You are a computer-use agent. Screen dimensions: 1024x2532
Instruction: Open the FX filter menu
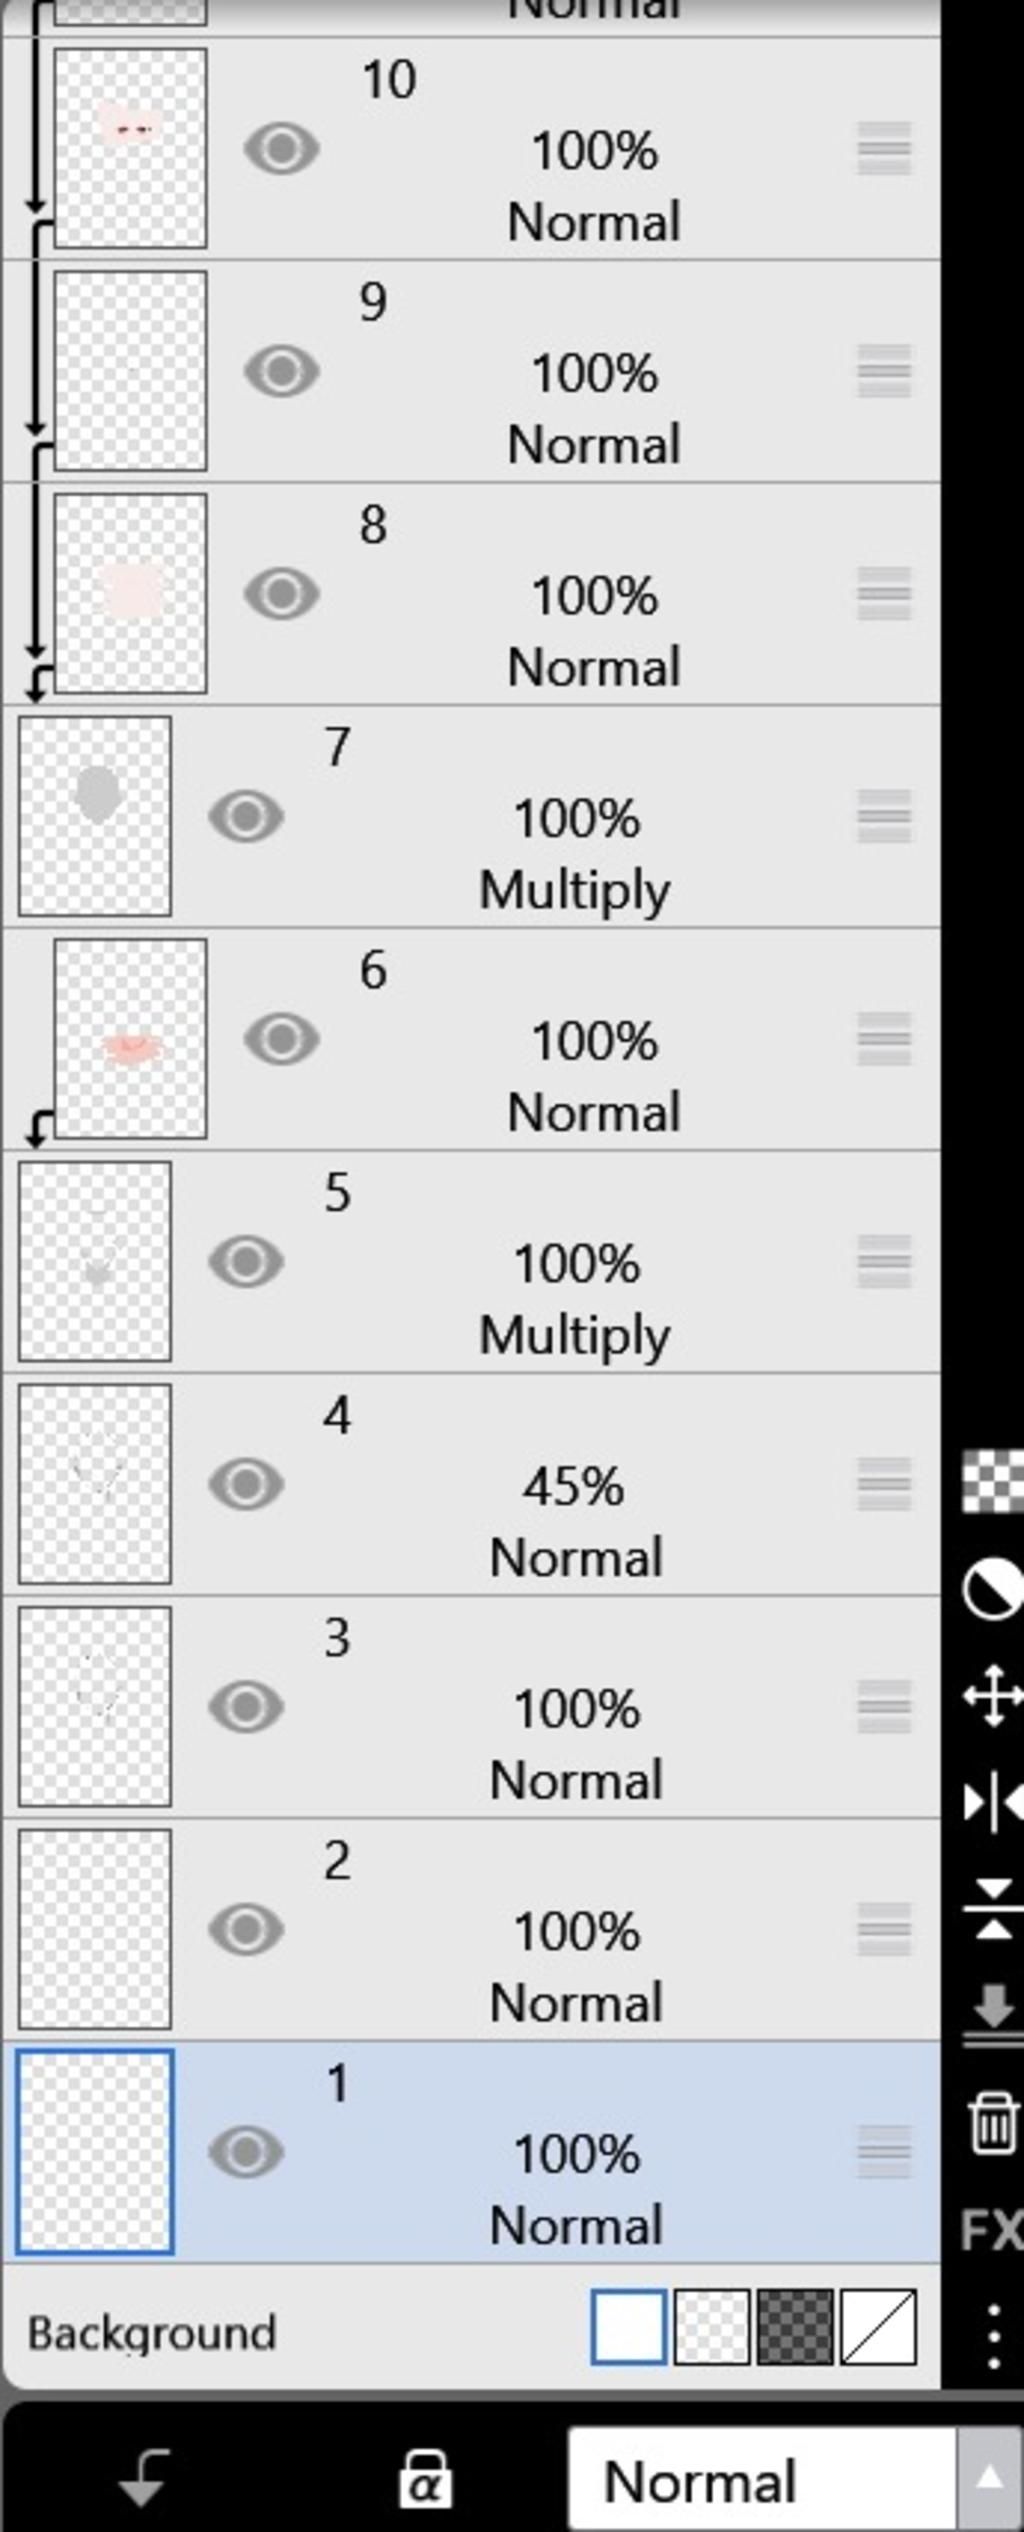[x=992, y=2230]
